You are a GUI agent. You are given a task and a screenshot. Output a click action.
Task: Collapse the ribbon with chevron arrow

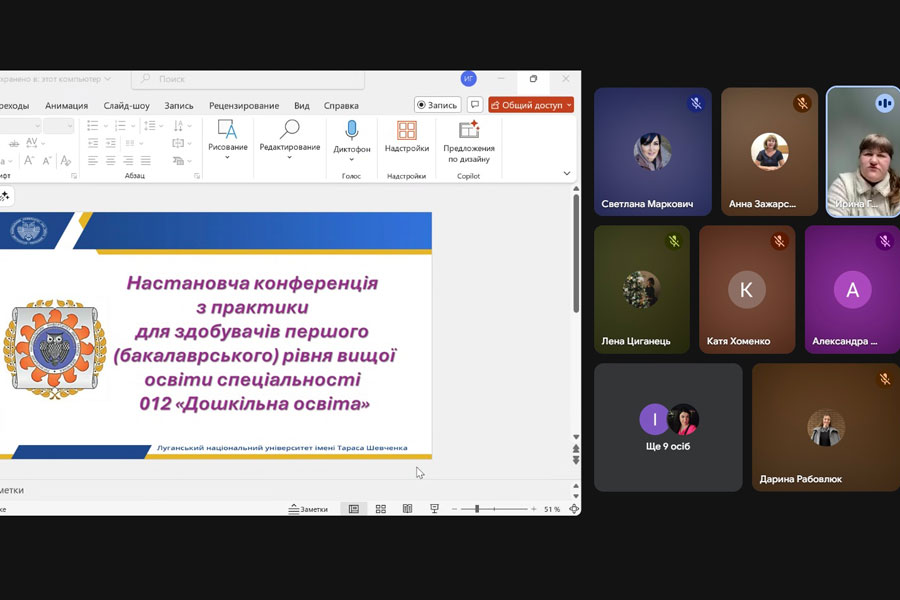(567, 174)
